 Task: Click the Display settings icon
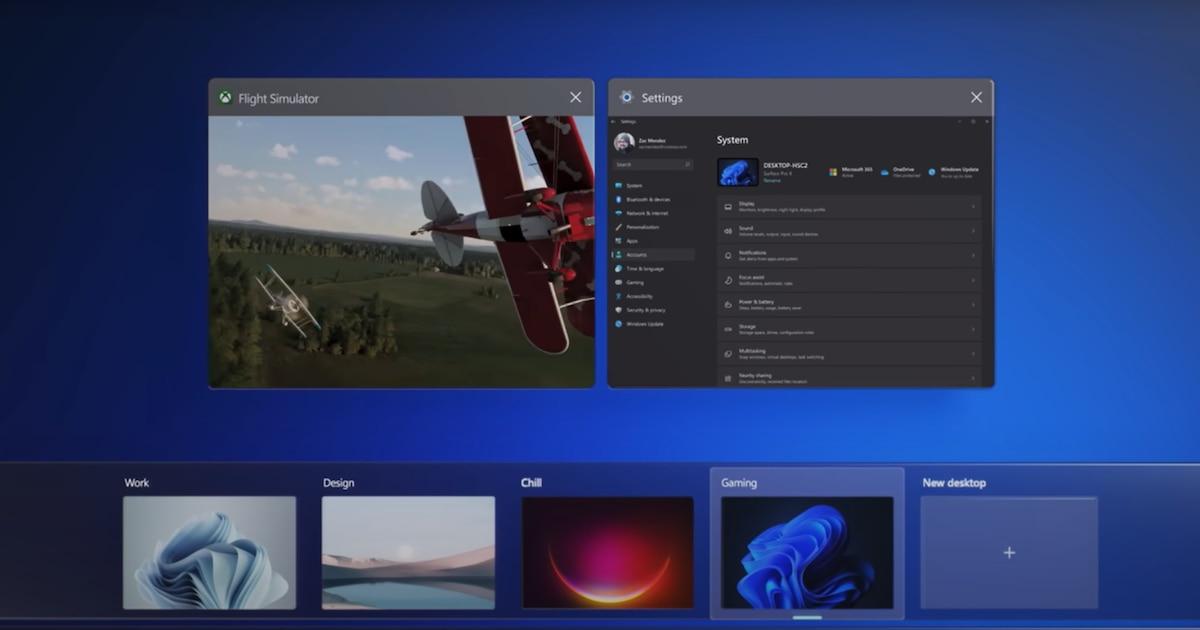pyautogui.click(x=726, y=205)
